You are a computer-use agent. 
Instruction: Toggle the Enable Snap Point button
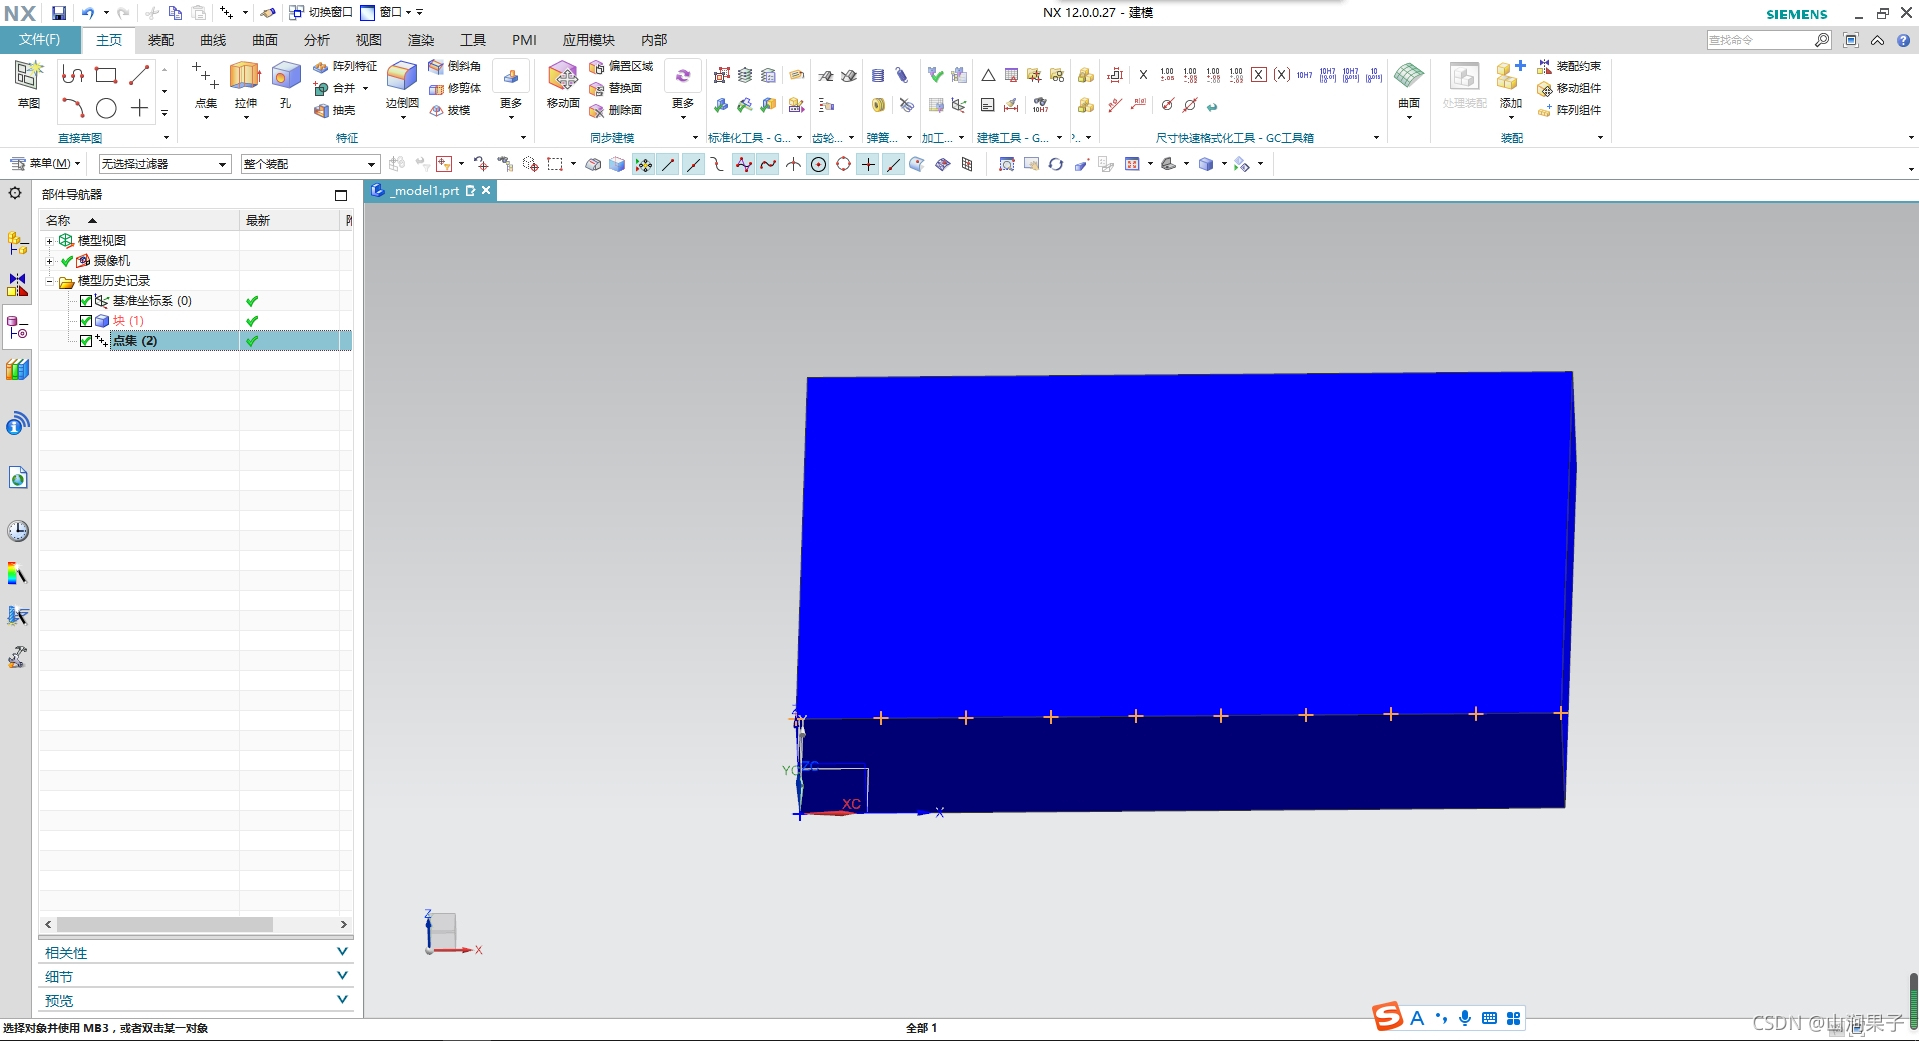[643, 164]
